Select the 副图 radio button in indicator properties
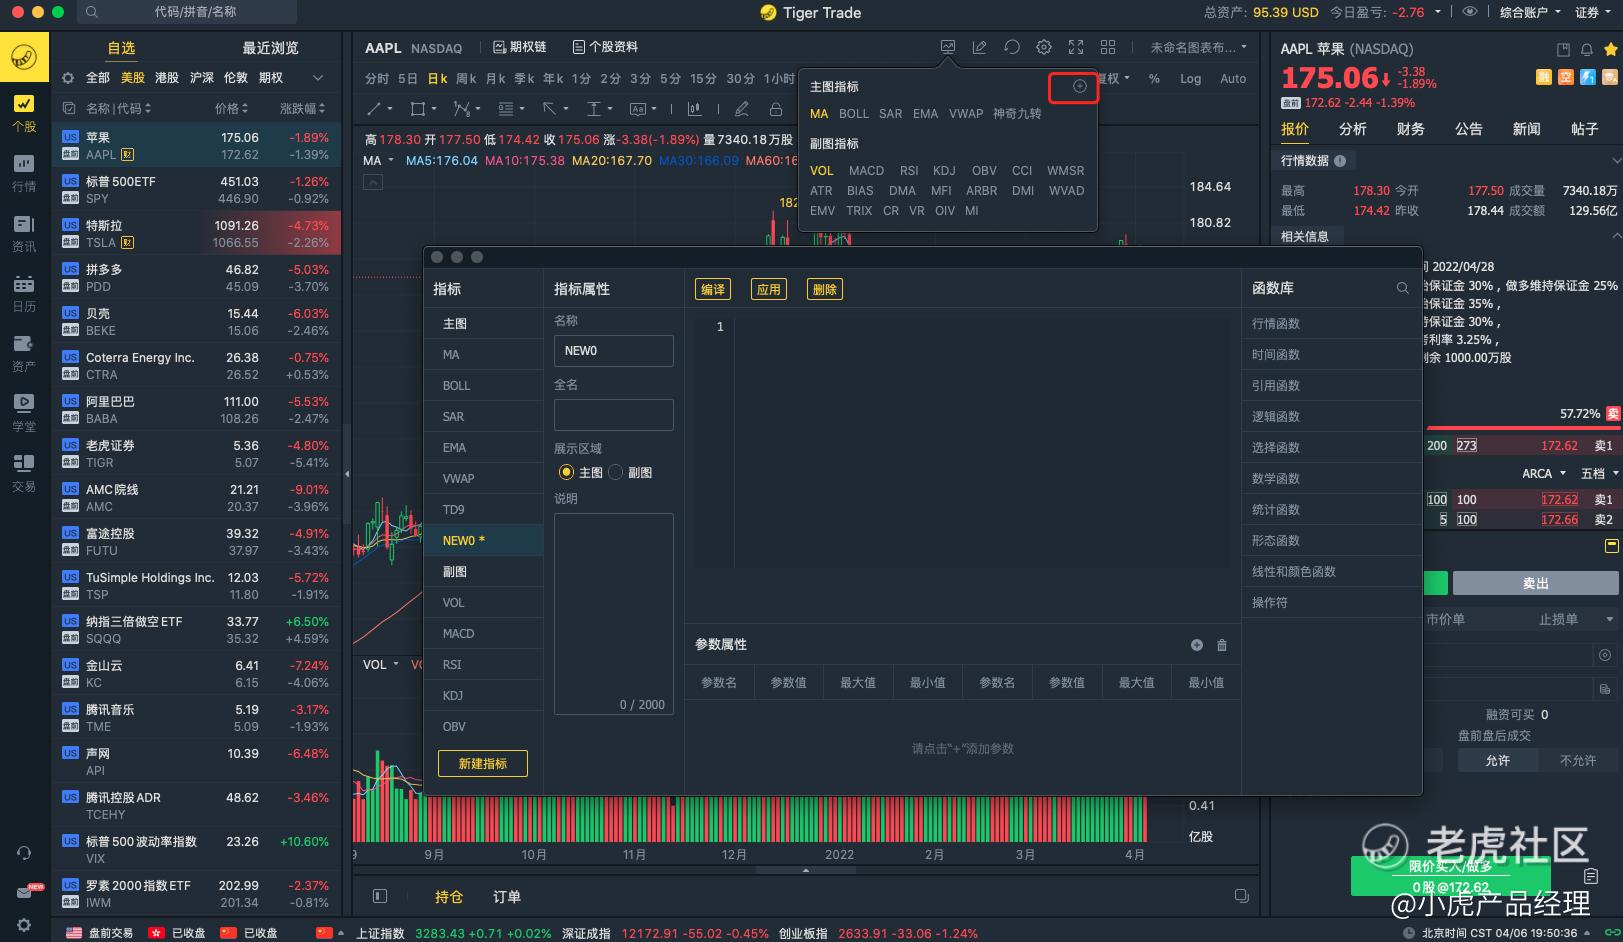The image size is (1623, 942). pos(614,472)
